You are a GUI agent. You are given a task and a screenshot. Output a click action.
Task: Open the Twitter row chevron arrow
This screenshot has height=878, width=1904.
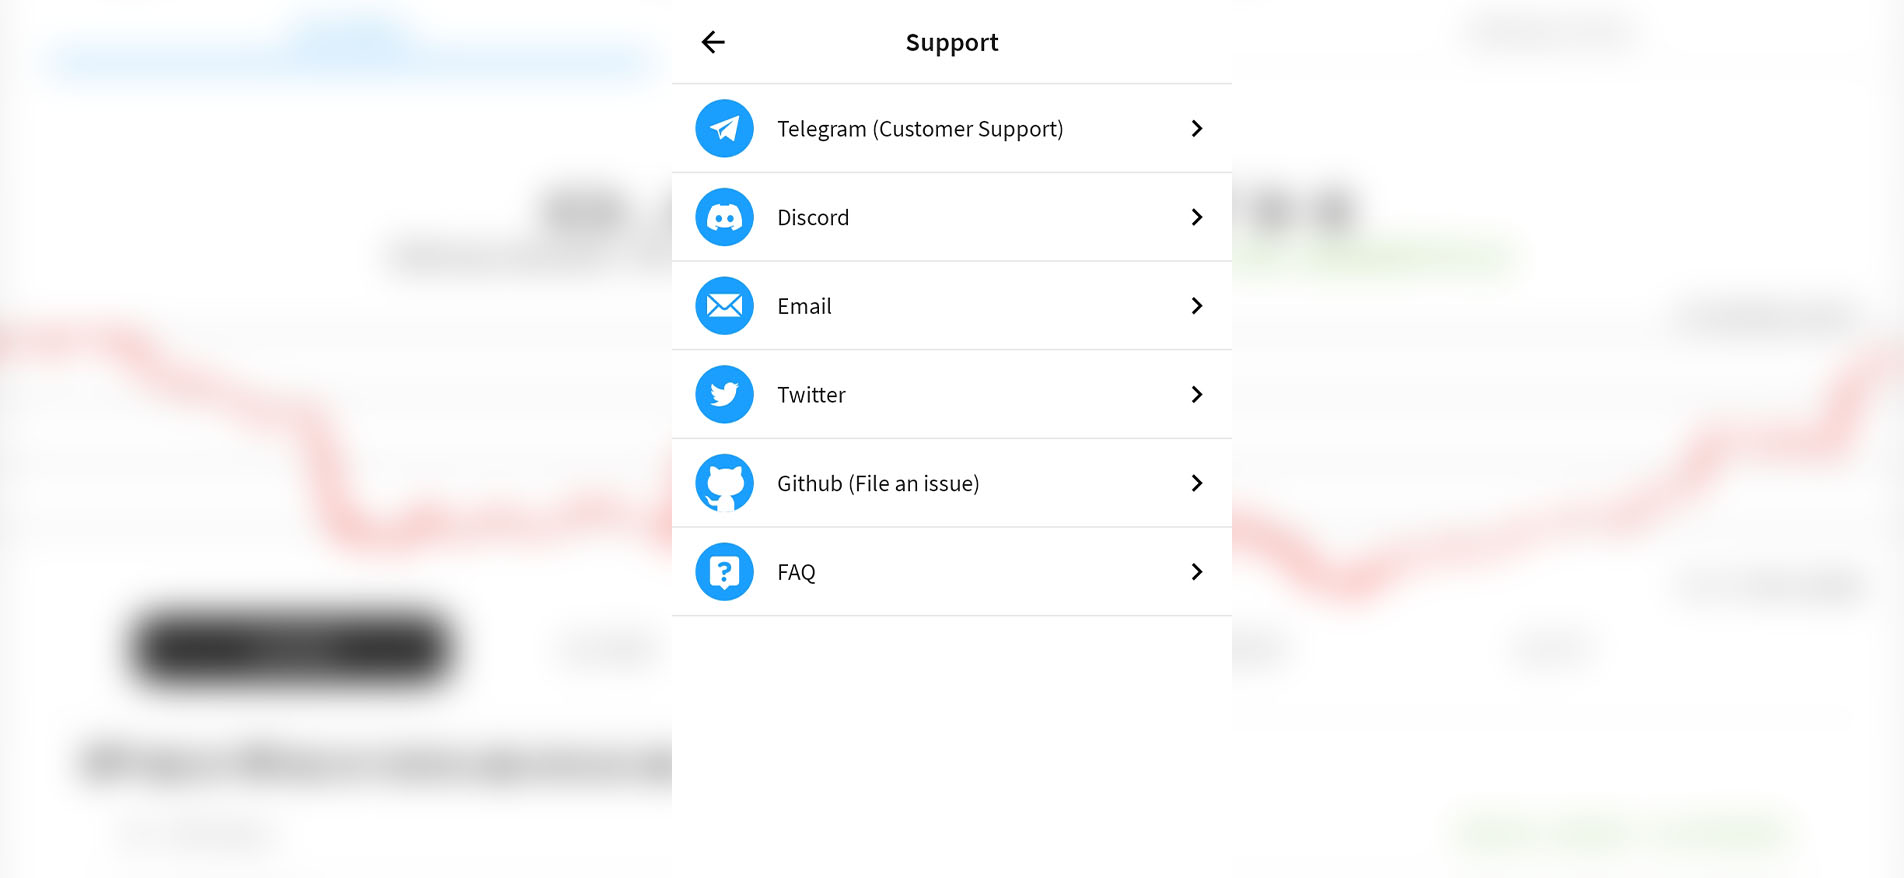tap(1197, 394)
